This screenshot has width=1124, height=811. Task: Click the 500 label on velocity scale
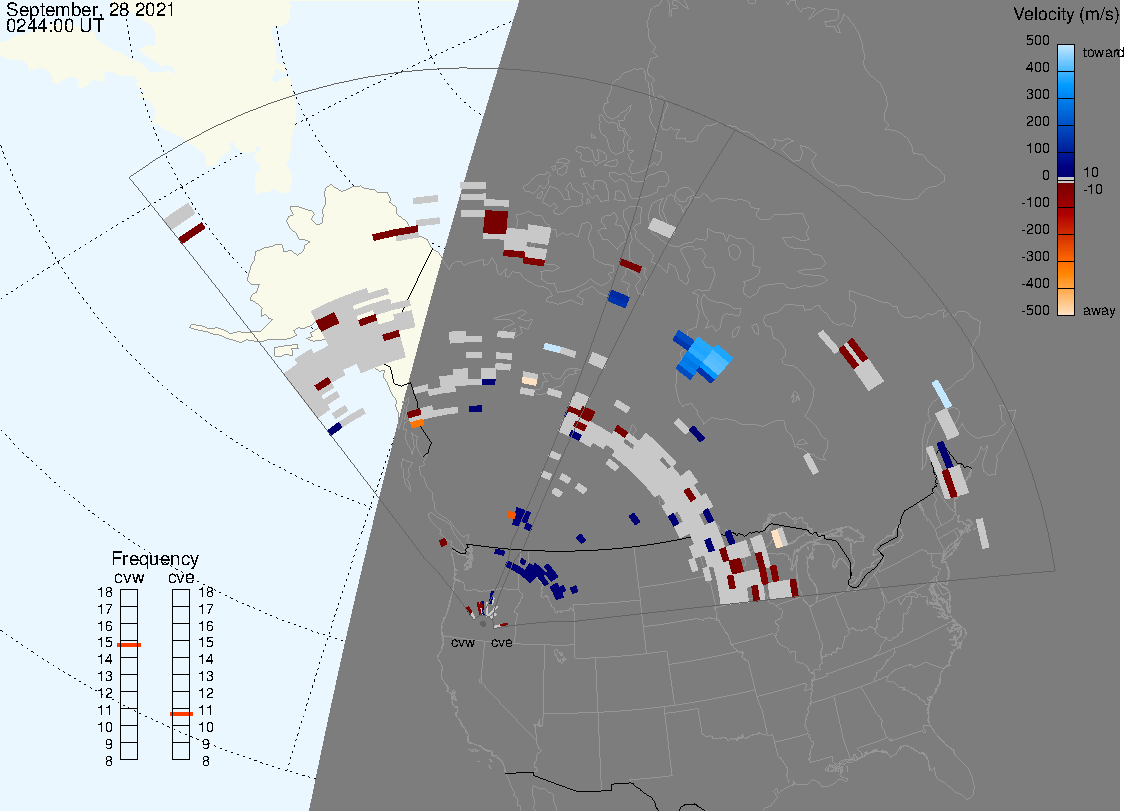coord(1037,40)
